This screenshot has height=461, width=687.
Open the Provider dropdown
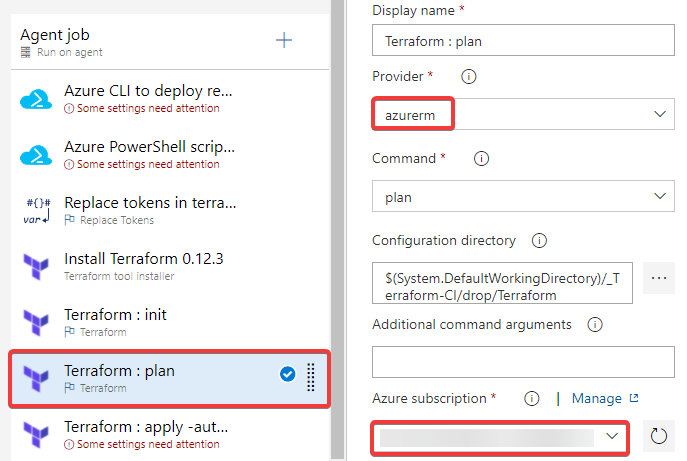(x=523, y=114)
